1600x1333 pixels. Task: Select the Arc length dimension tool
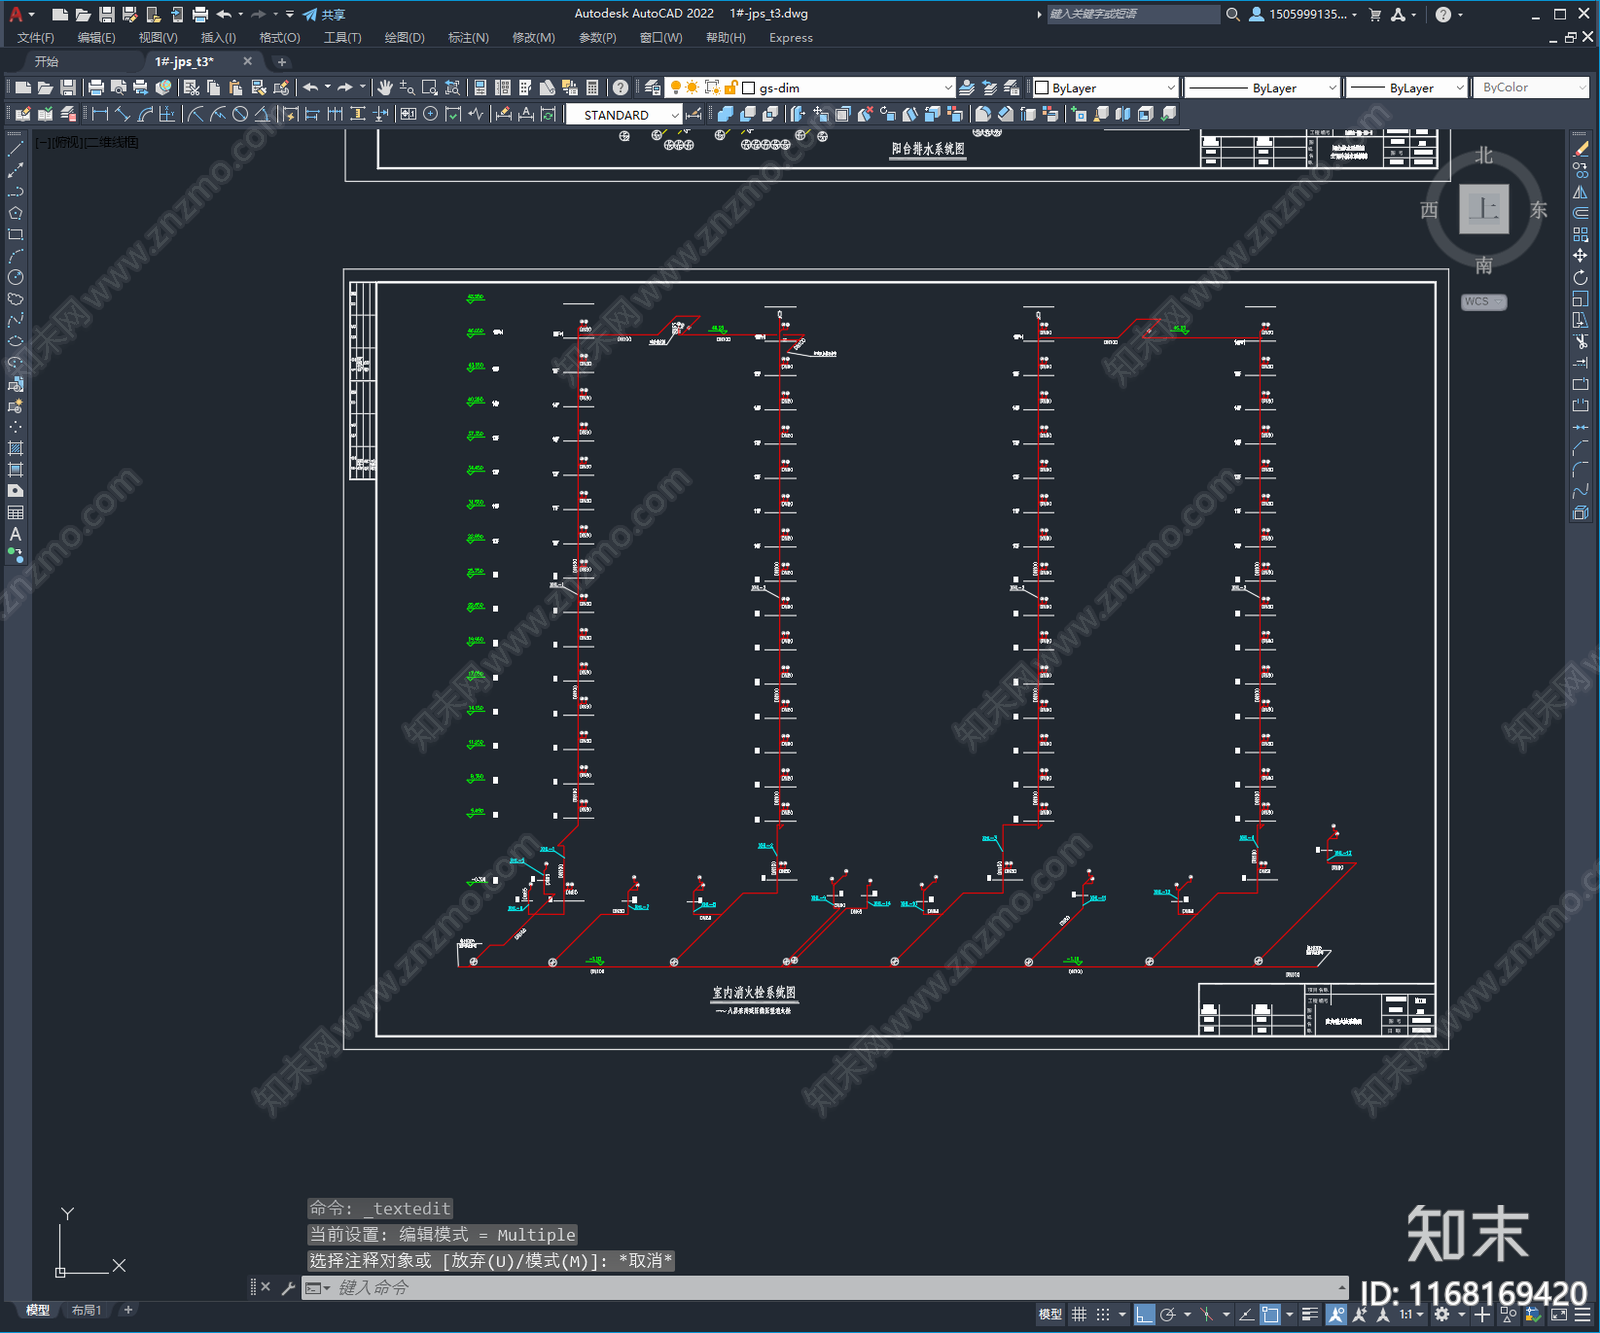click(x=145, y=114)
